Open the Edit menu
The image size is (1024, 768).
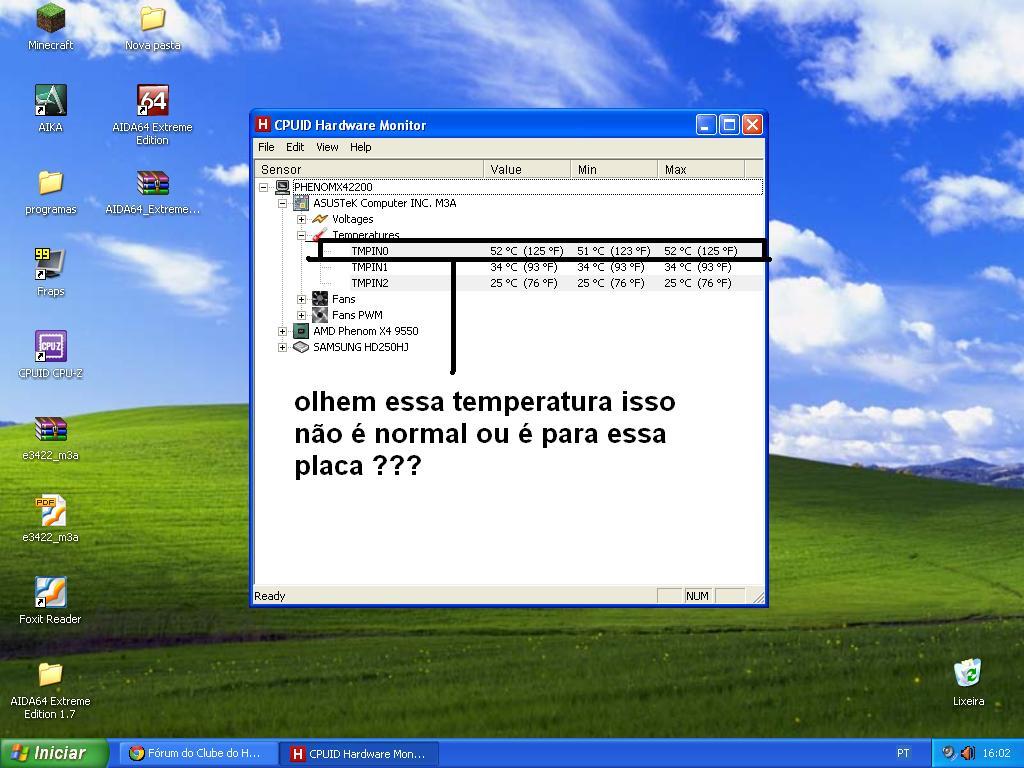point(295,147)
